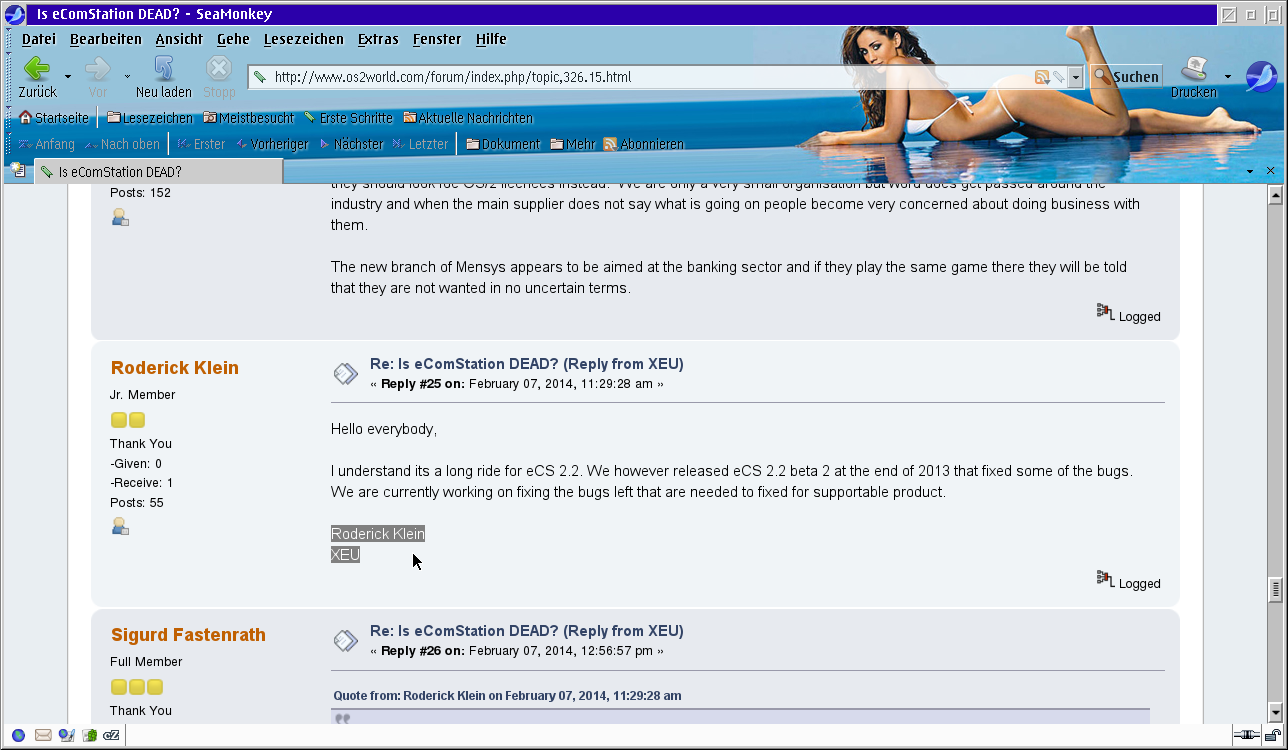
Task: Click Roderick Klein's view-profile icon
Action: pos(120,526)
